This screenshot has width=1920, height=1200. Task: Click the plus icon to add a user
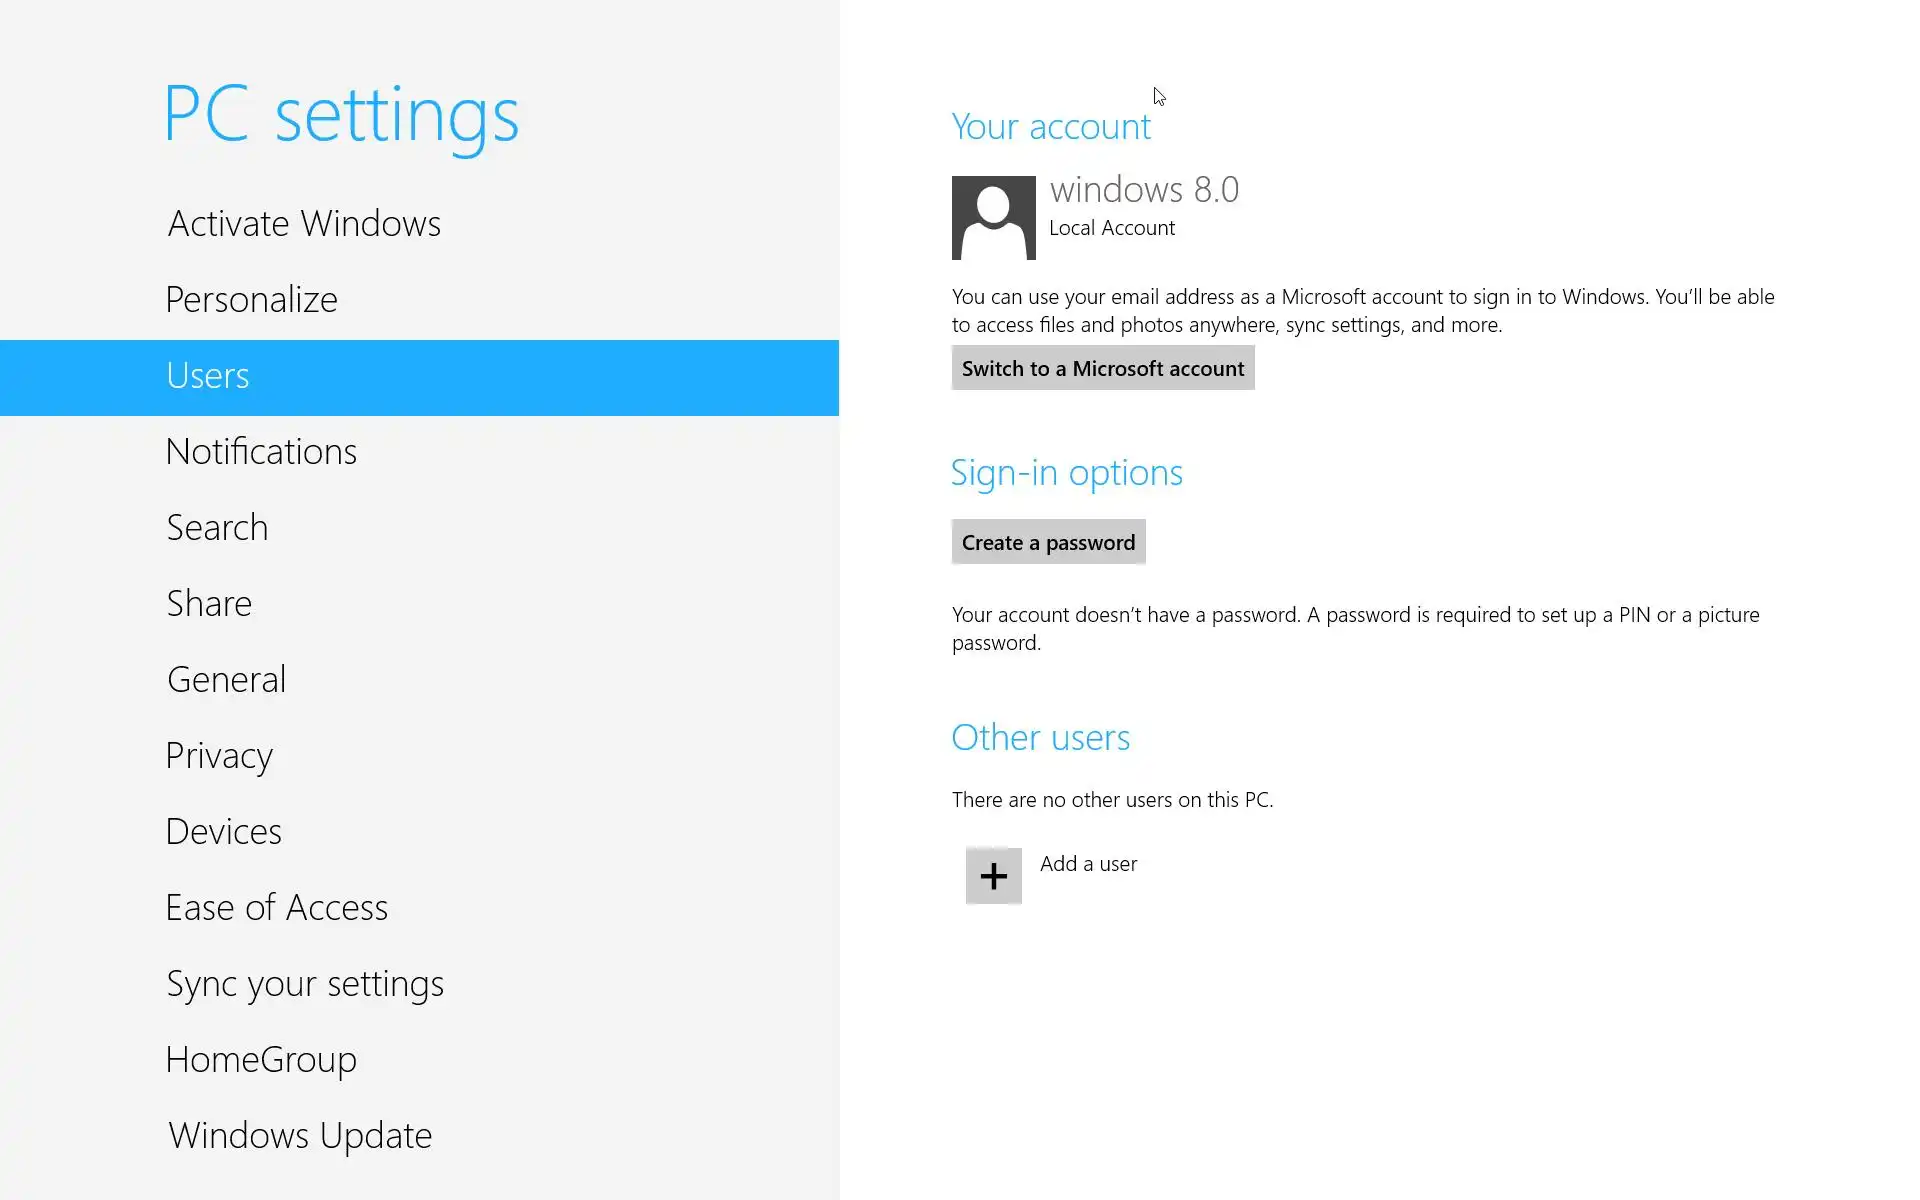click(993, 876)
